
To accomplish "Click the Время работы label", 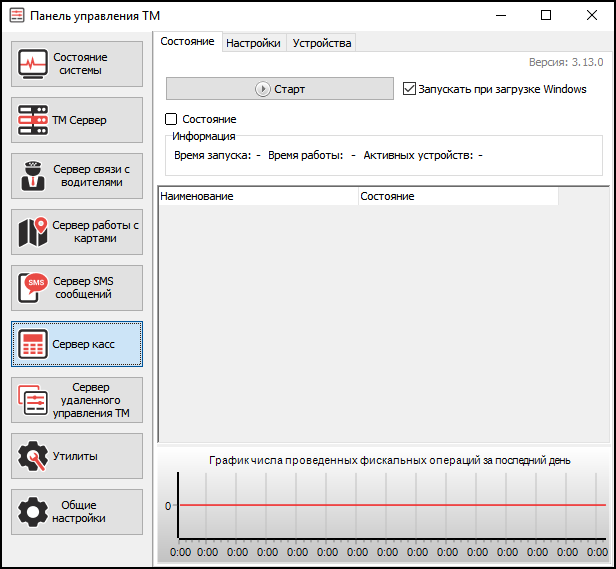I will point(306,155).
